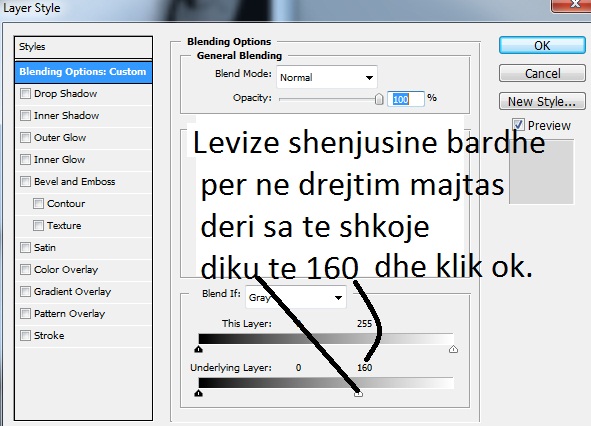591x426 pixels.
Task: Click the Opacity slider thumb
Action: (379, 99)
